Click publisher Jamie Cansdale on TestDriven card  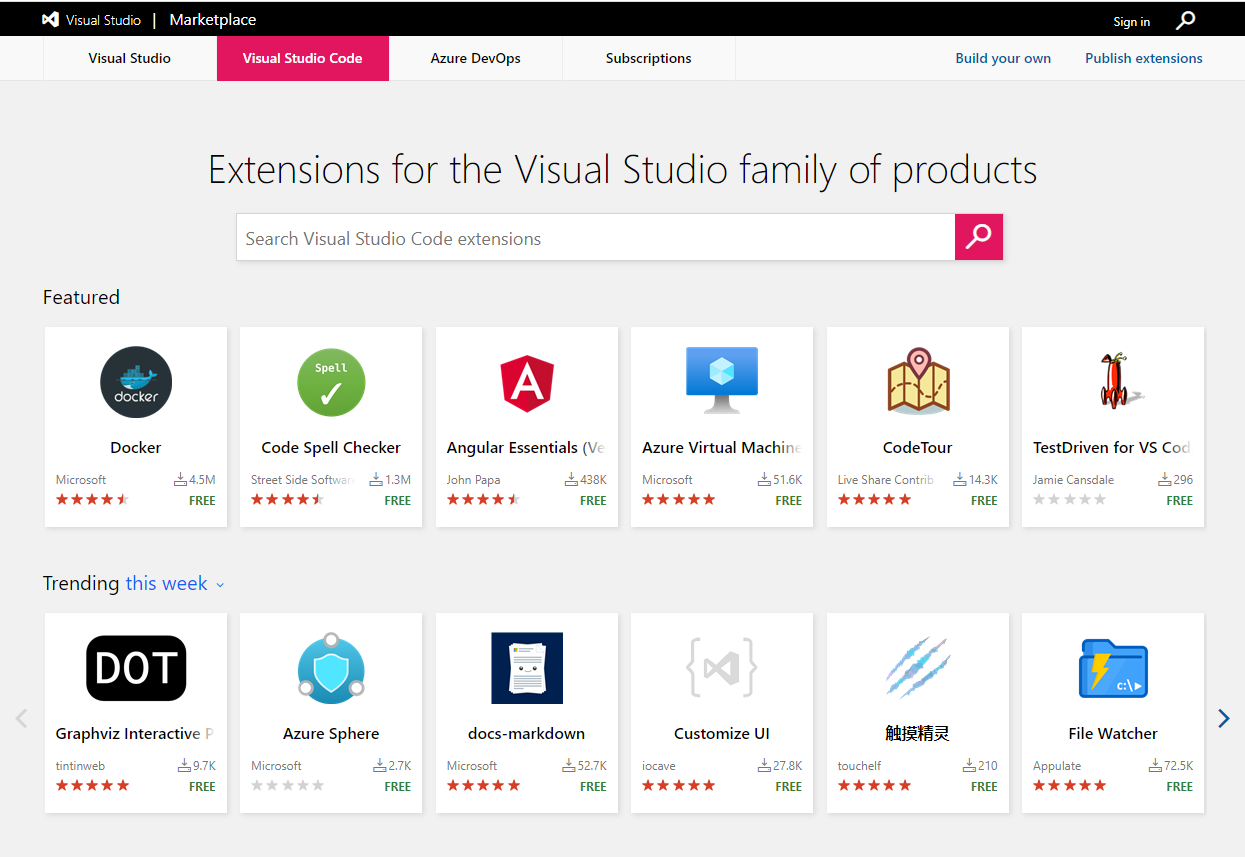tap(1073, 480)
